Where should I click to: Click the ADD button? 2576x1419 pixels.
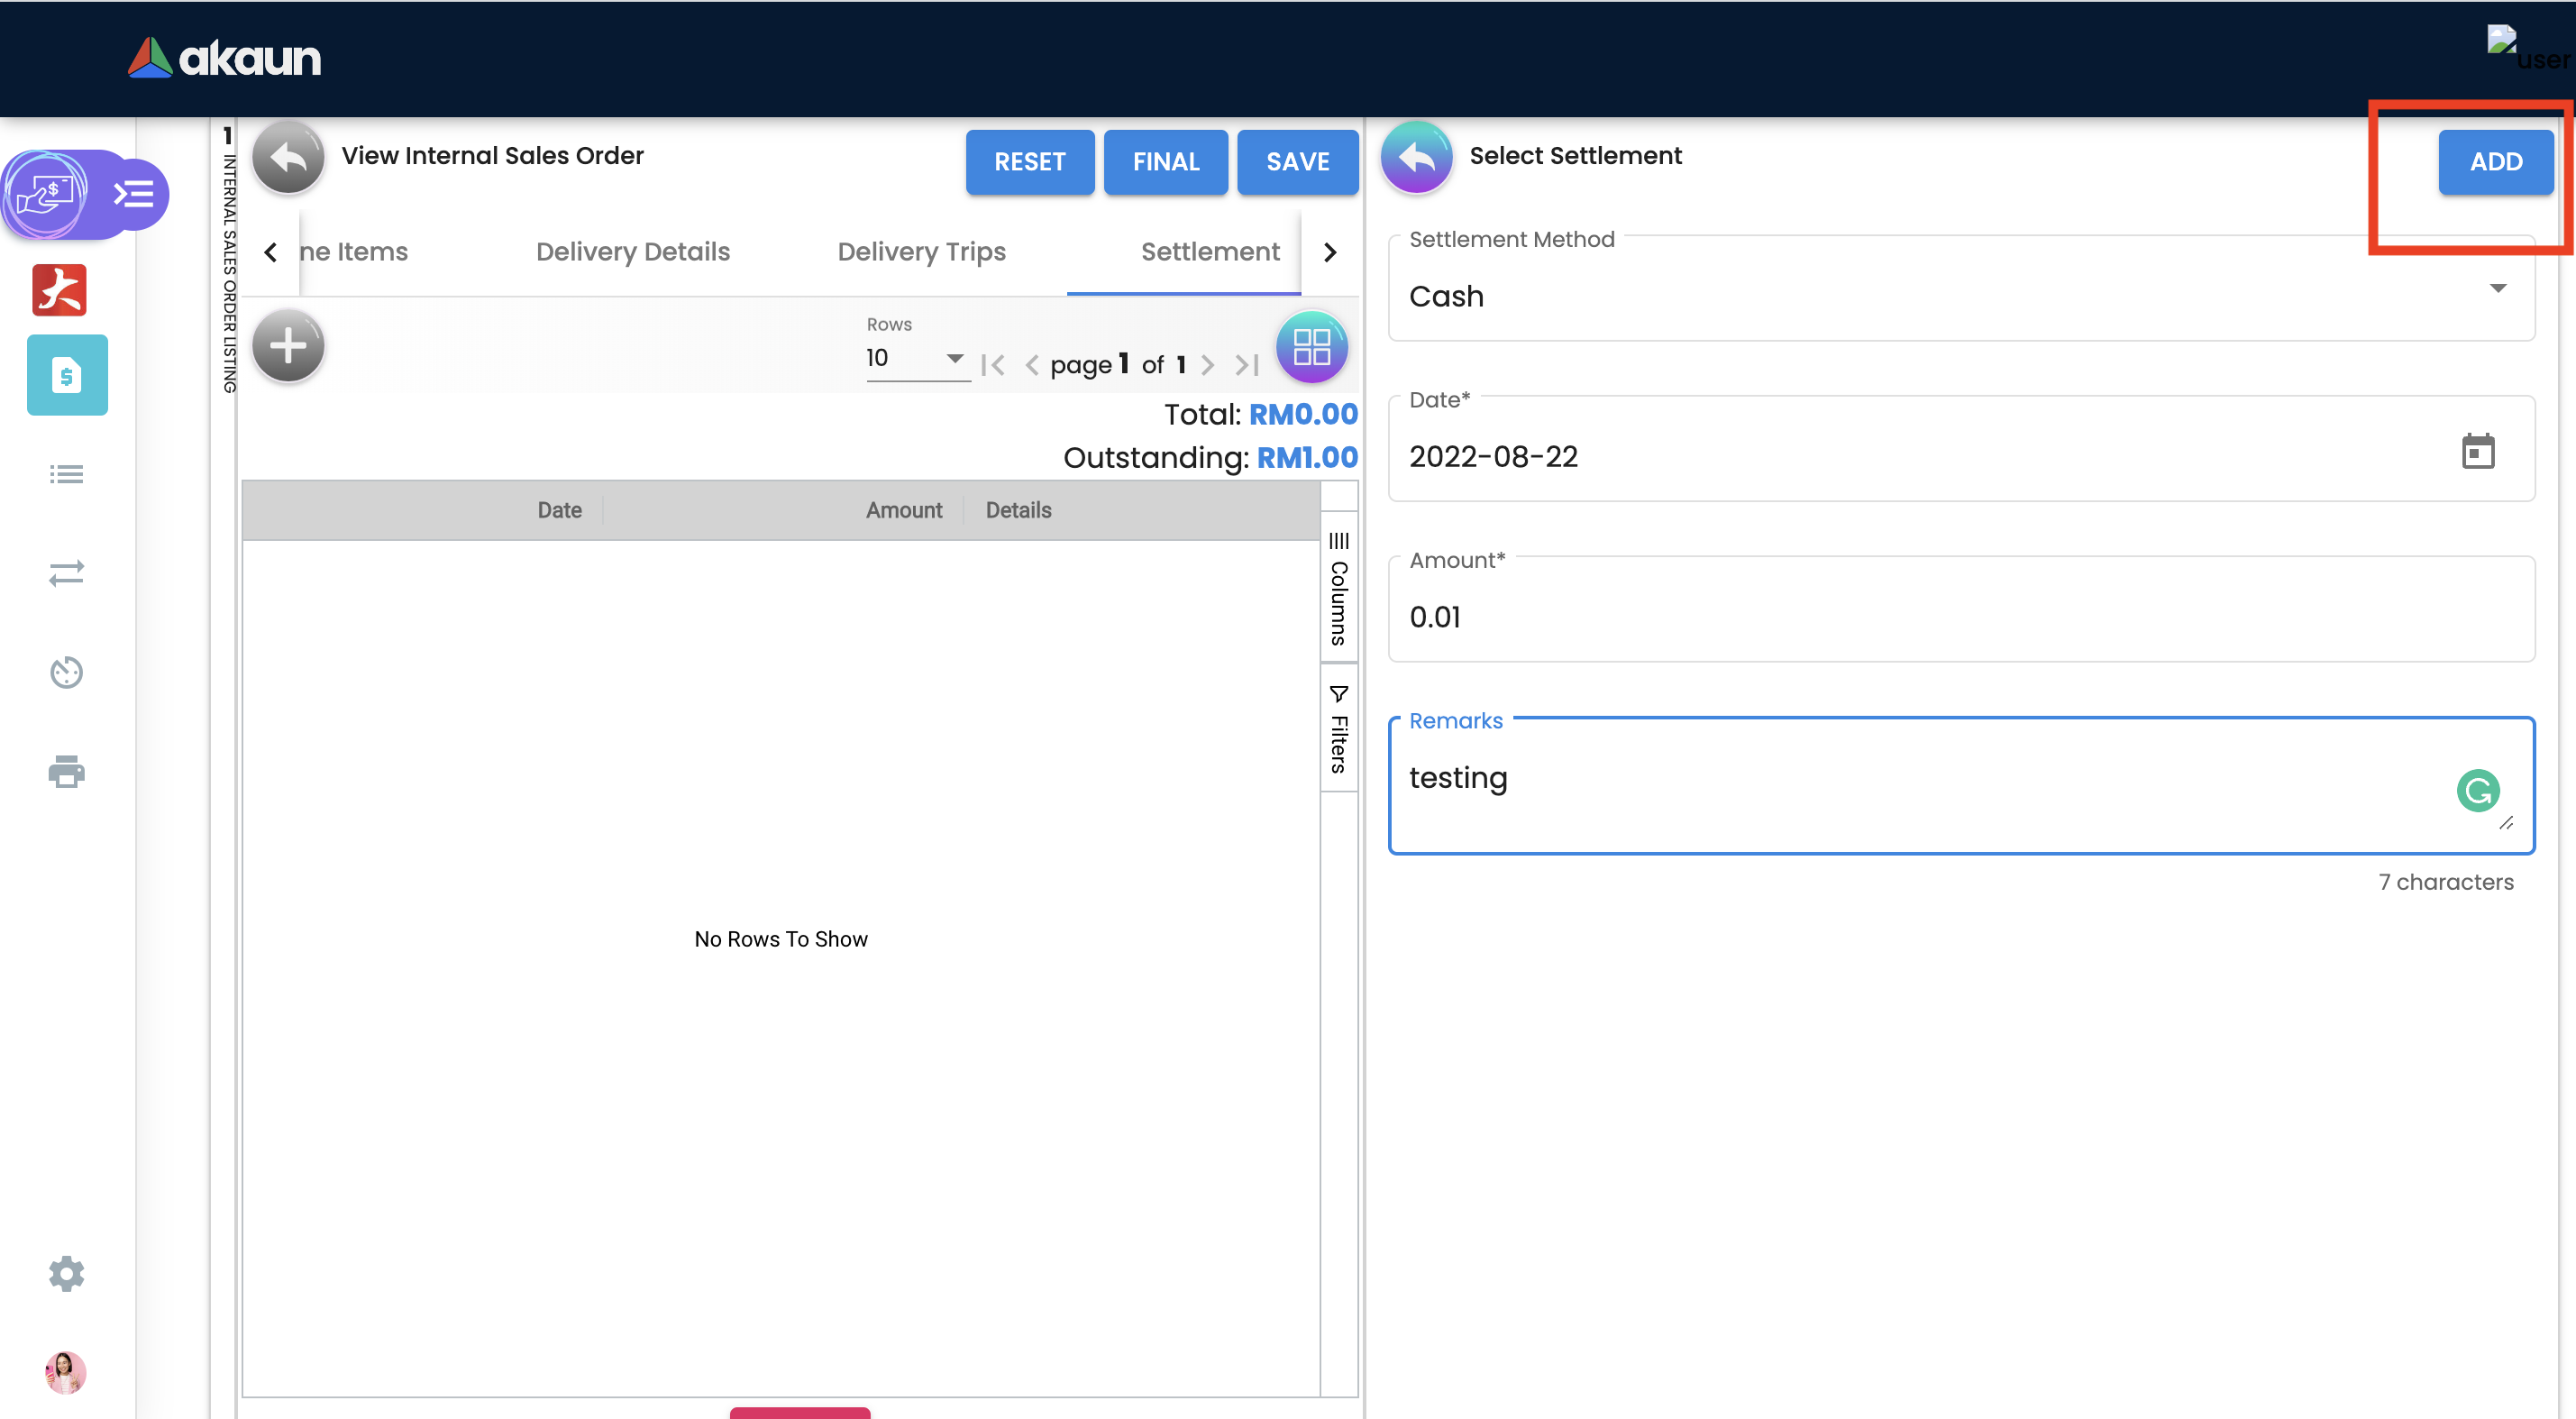tap(2495, 162)
